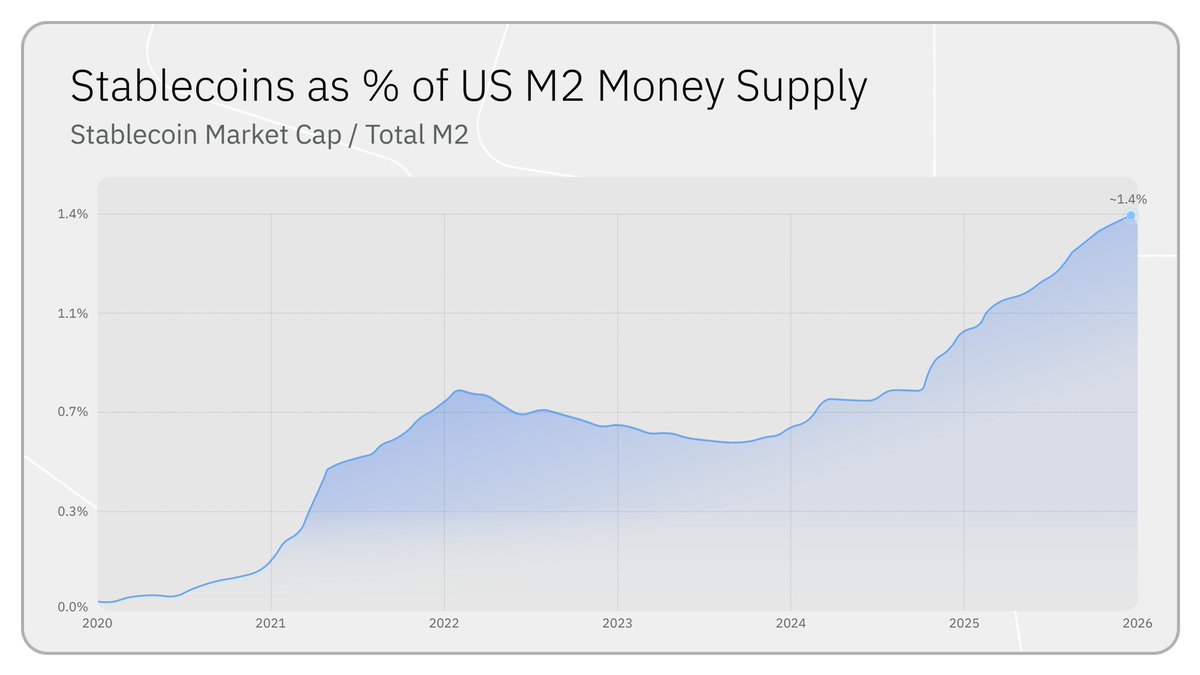Select the "~1.4%" annotation label above the endpoint
1200x675 pixels.
click(1128, 200)
